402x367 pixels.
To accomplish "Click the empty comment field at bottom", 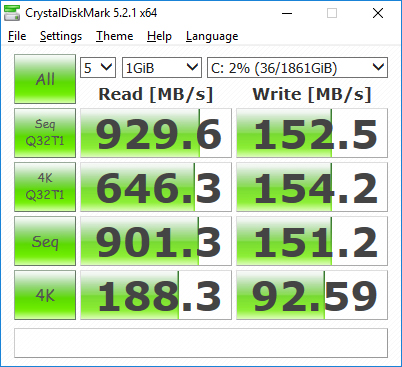I will [x=201, y=343].
